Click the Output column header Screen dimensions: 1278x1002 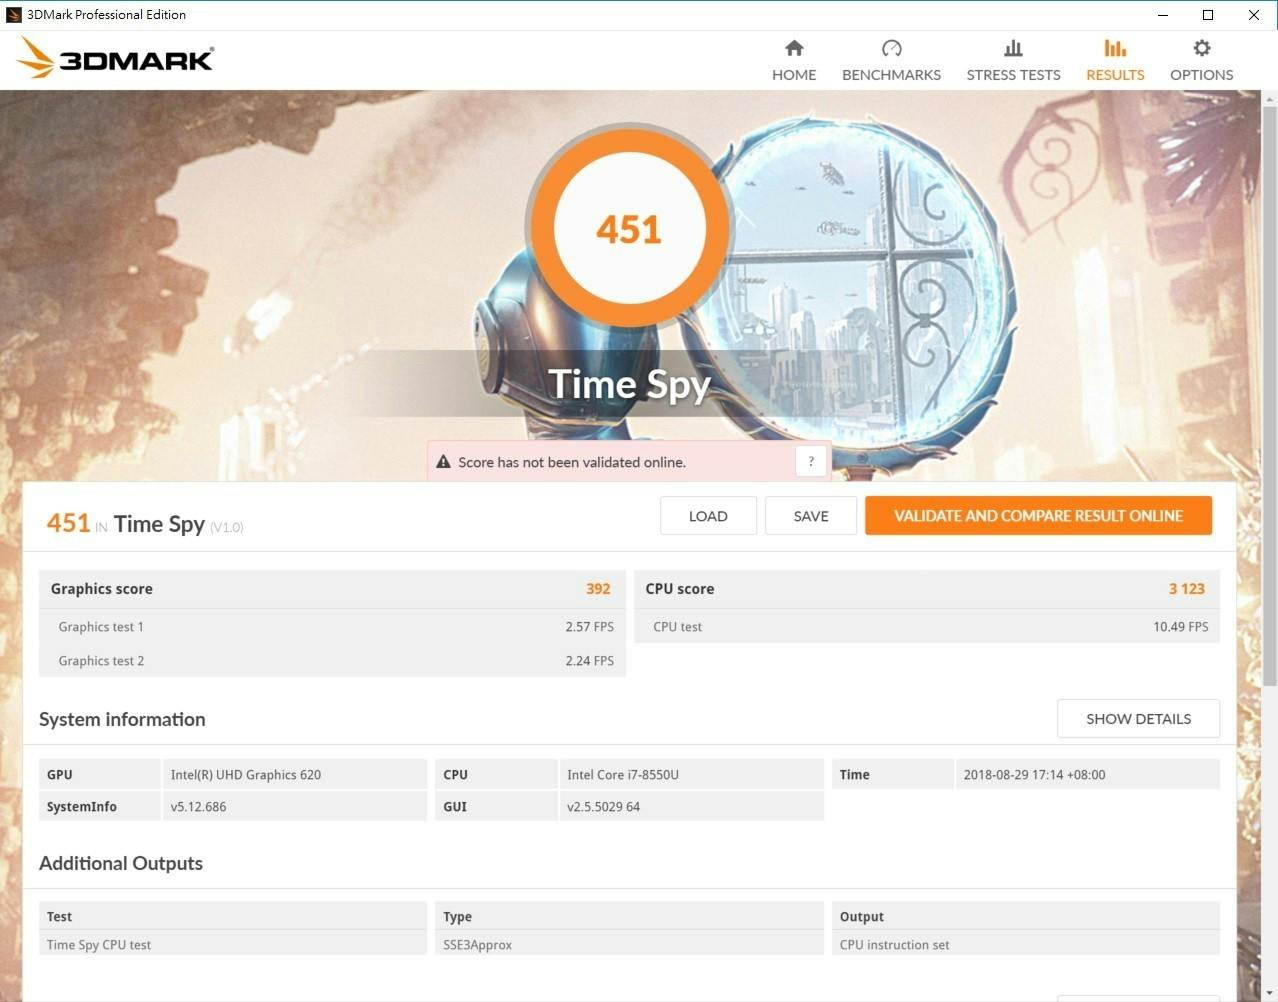(x=862, y=917)
